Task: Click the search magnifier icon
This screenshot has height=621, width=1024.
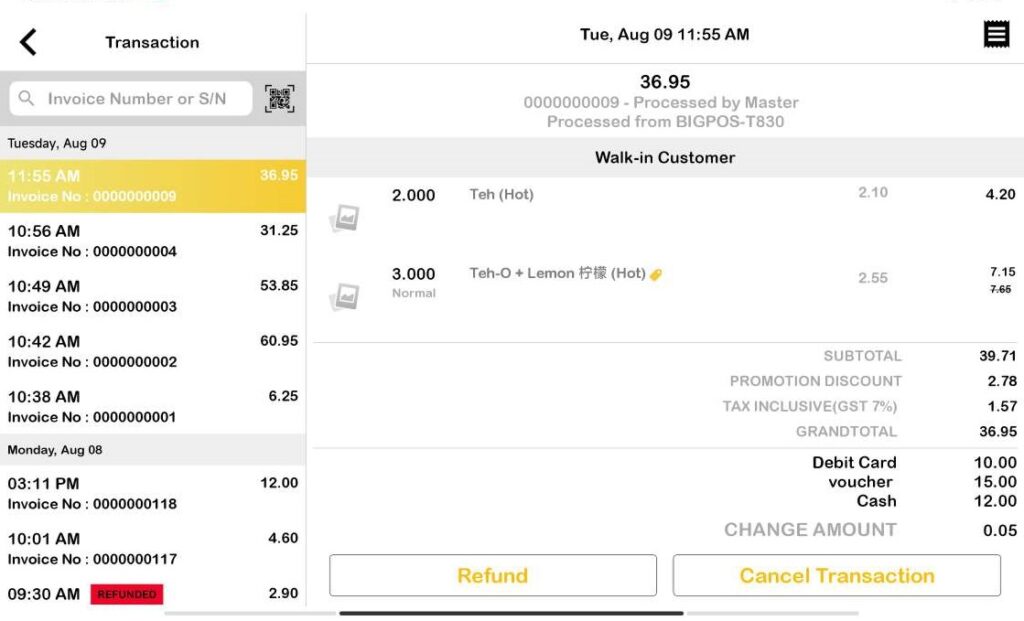Action: pyautogui.click(x=27, y=99)
